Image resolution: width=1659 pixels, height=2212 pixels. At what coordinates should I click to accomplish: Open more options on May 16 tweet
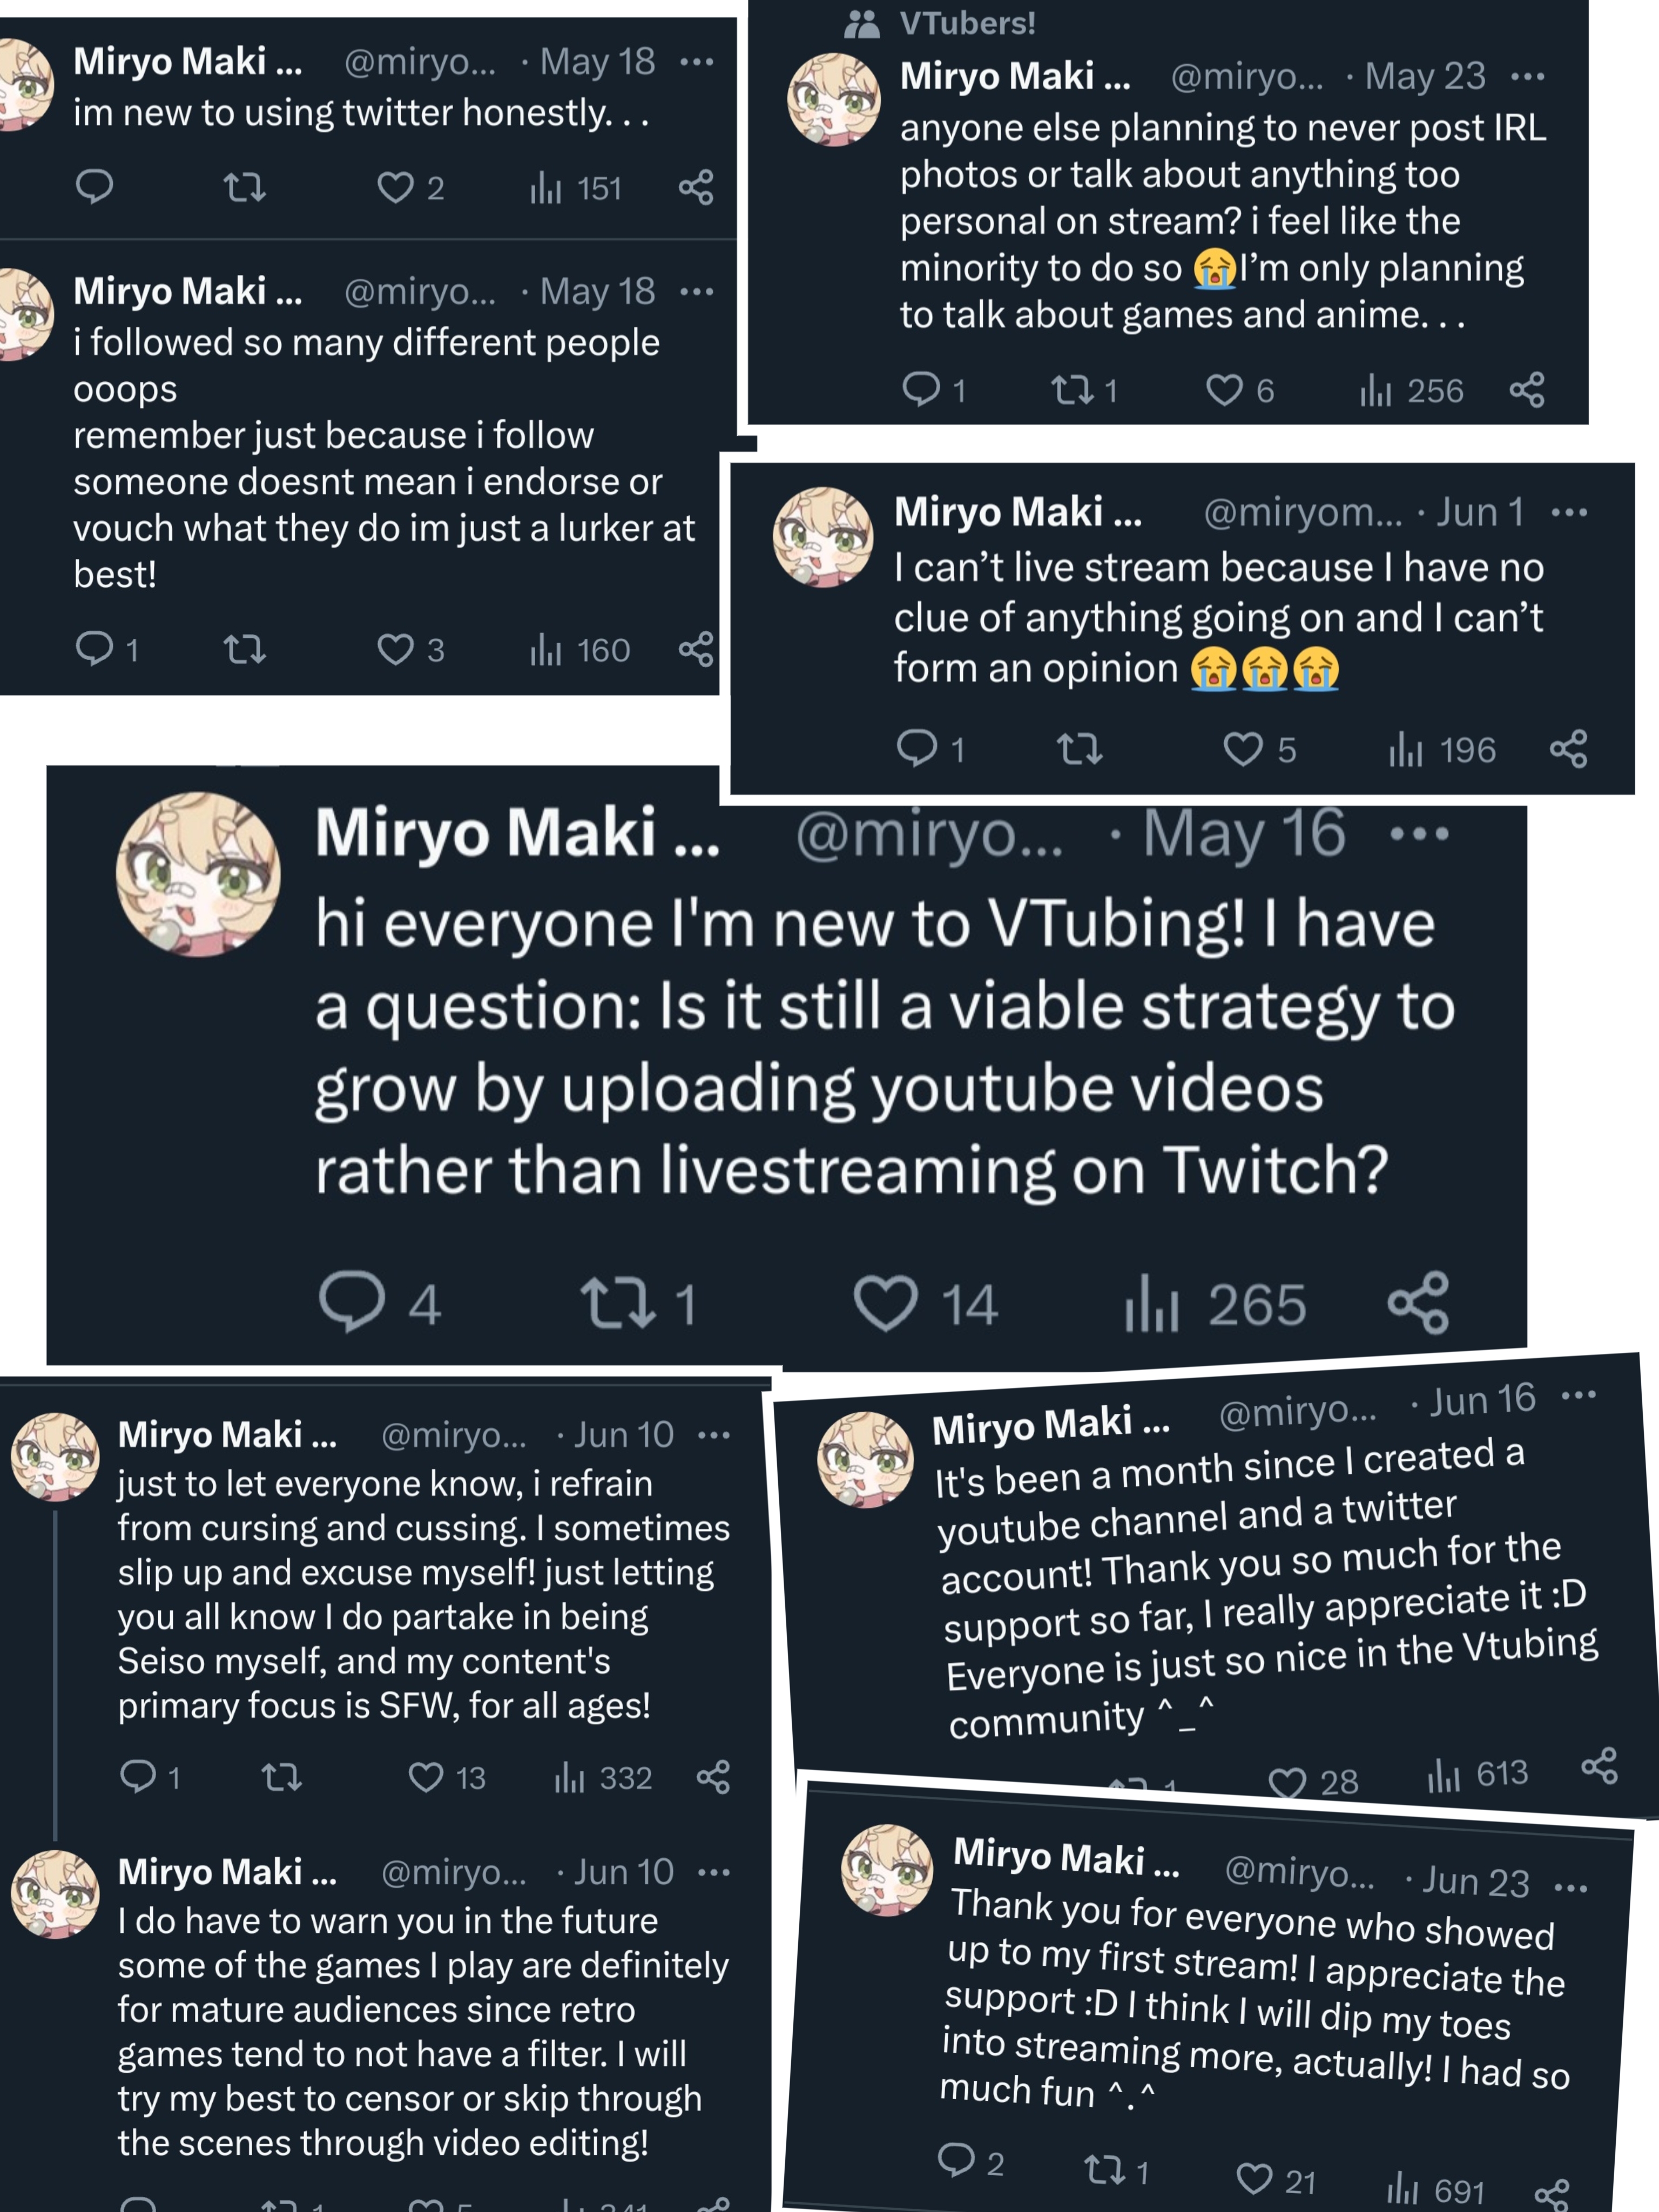click(x=1419, y=833)
